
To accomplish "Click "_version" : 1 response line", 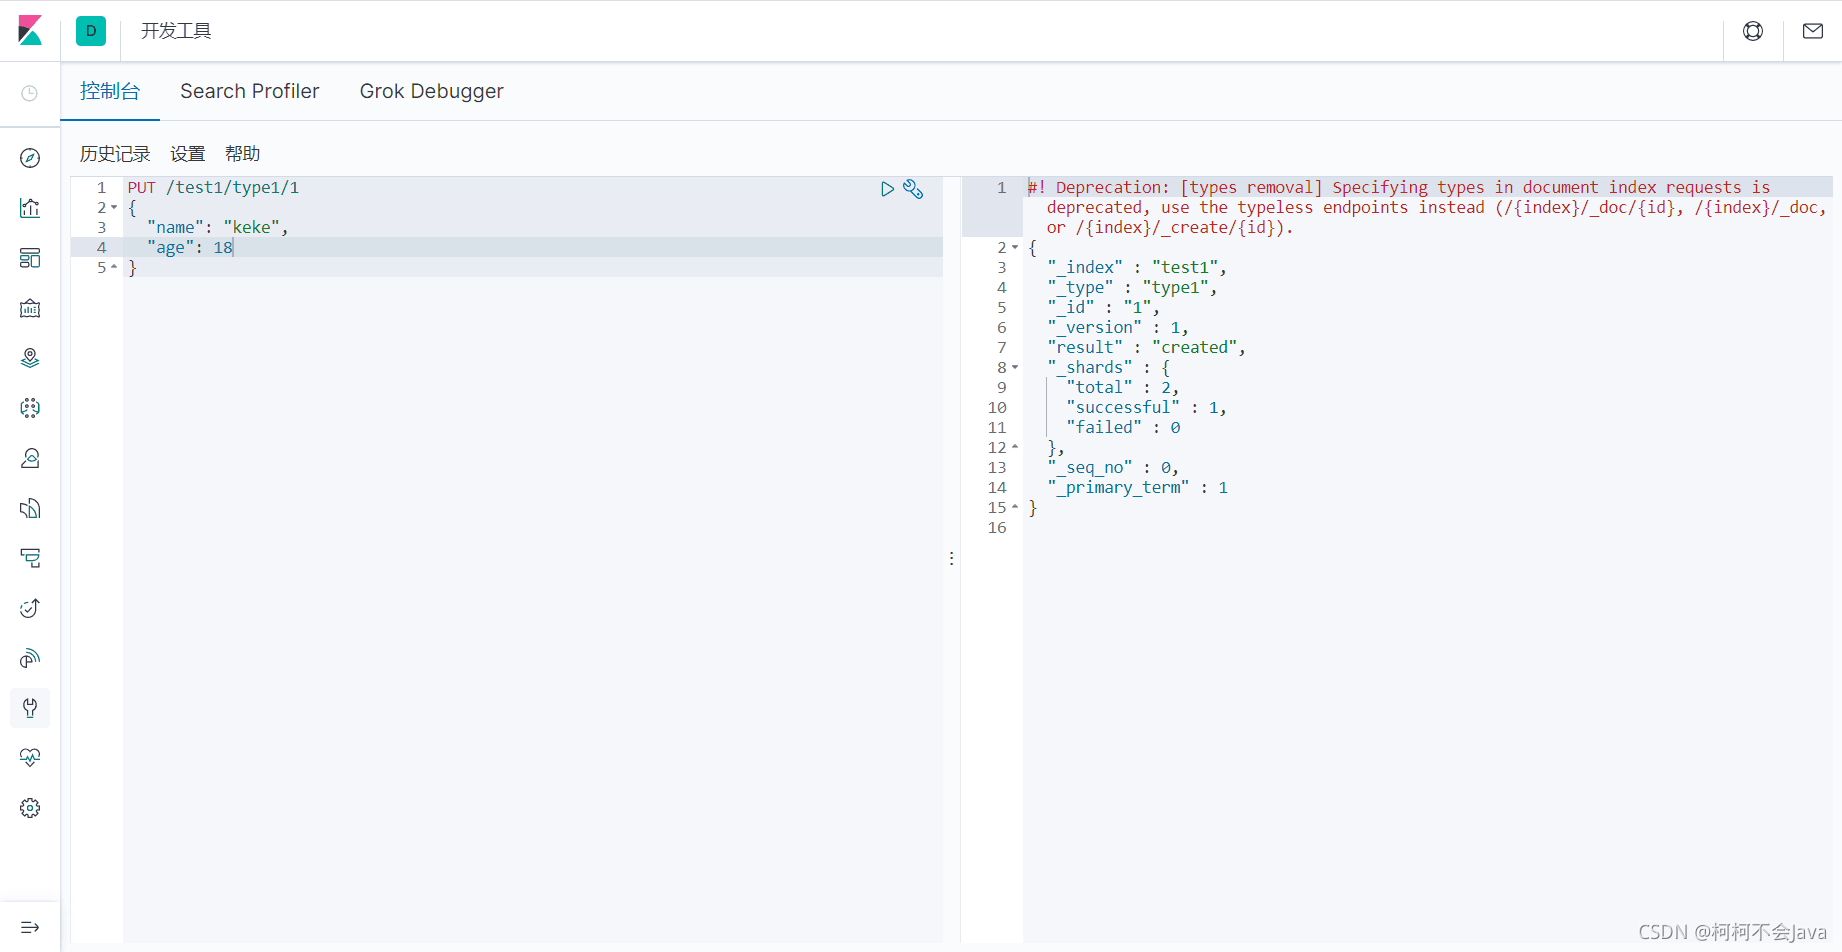I will click(x=1118, y=327).
